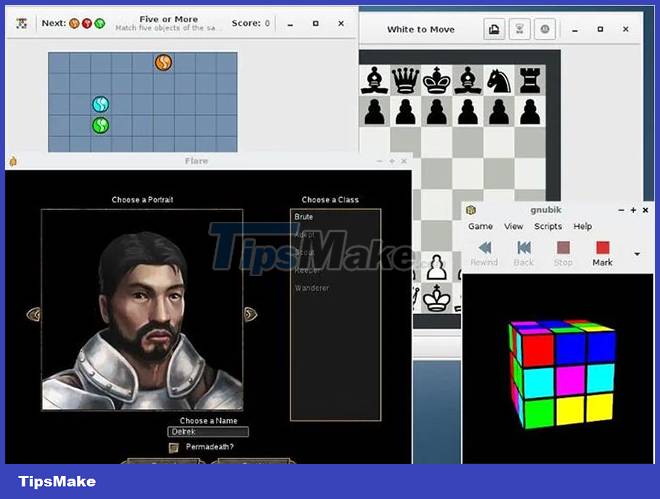Expand the gnubik toolbar overflow arrow
Screen dimensions: 660x499
pos(637,254)
